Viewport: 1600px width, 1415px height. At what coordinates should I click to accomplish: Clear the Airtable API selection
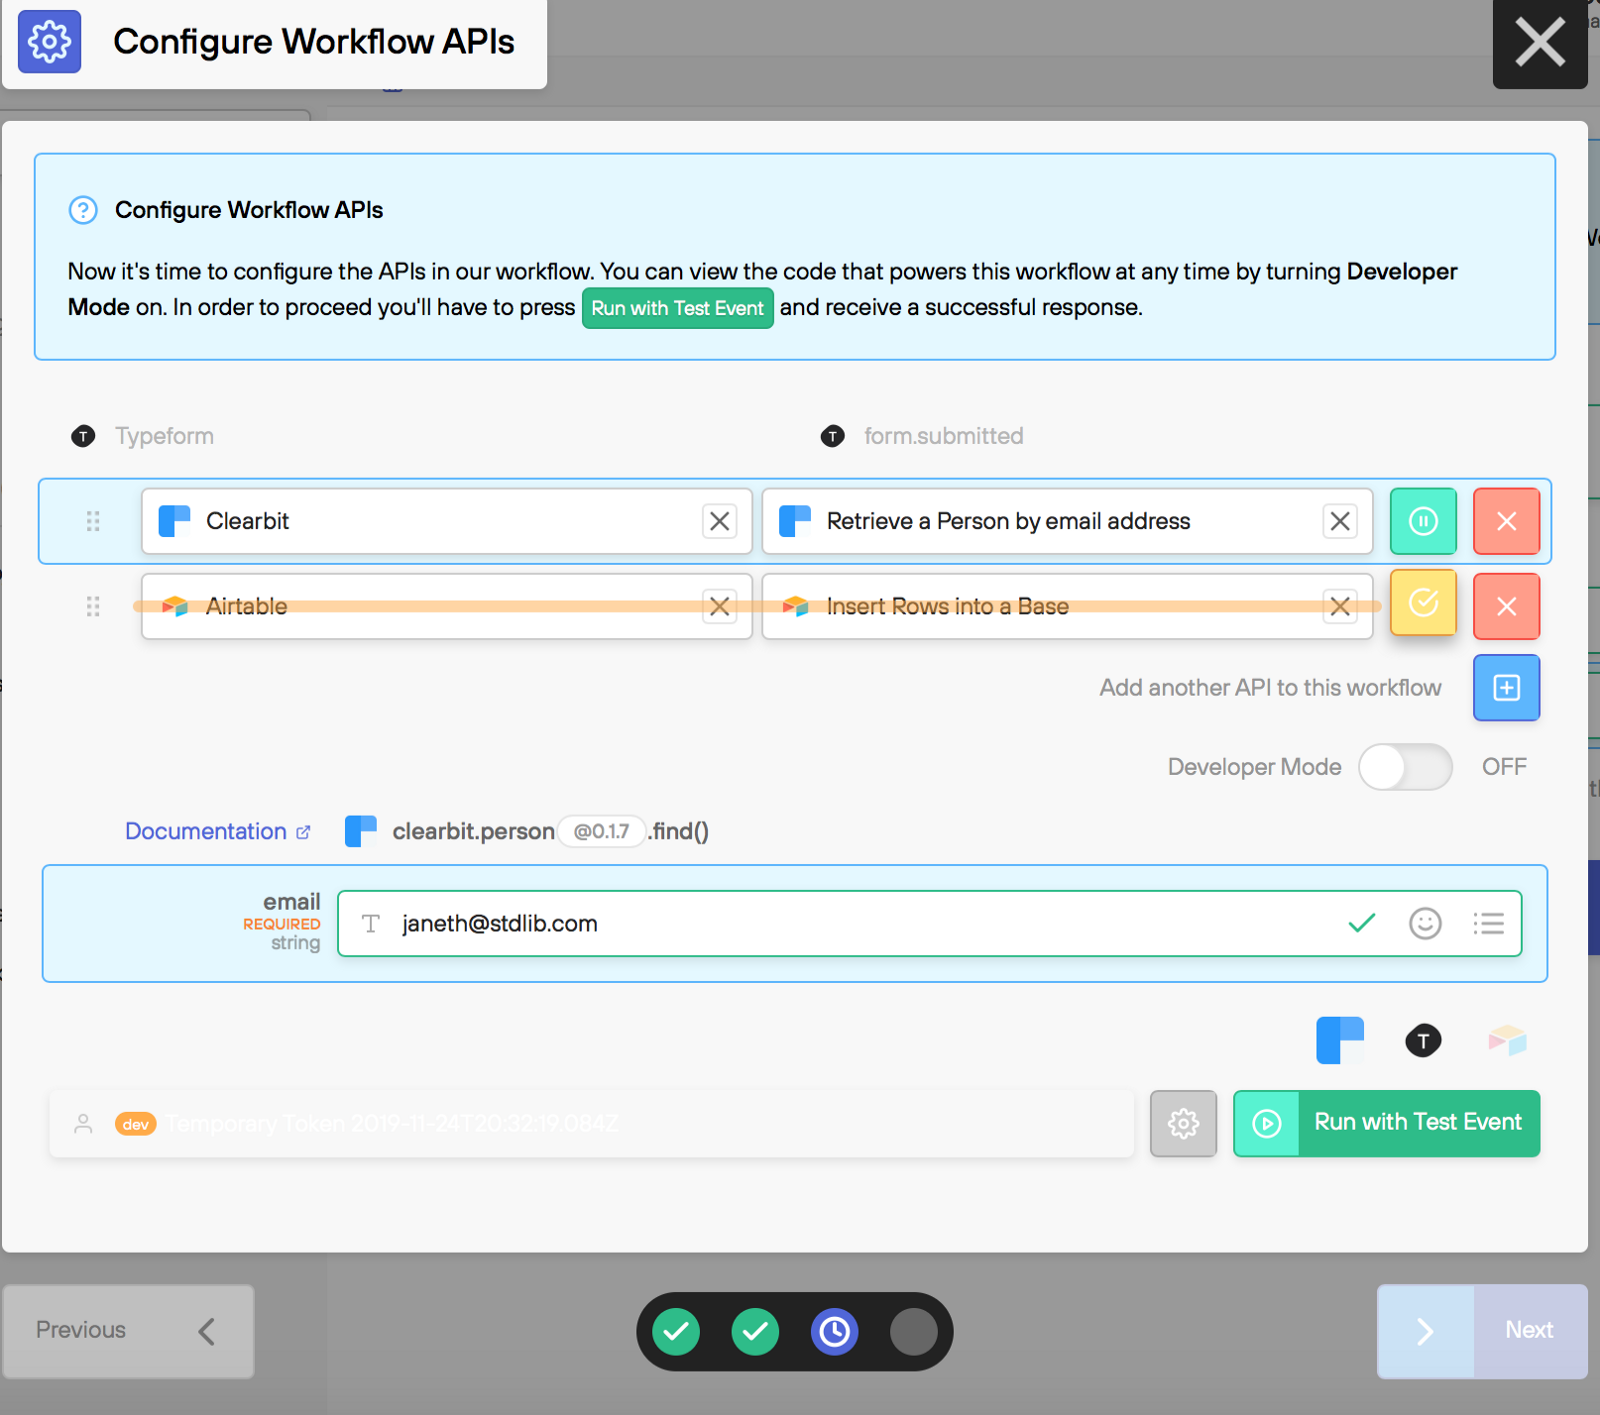719,606
